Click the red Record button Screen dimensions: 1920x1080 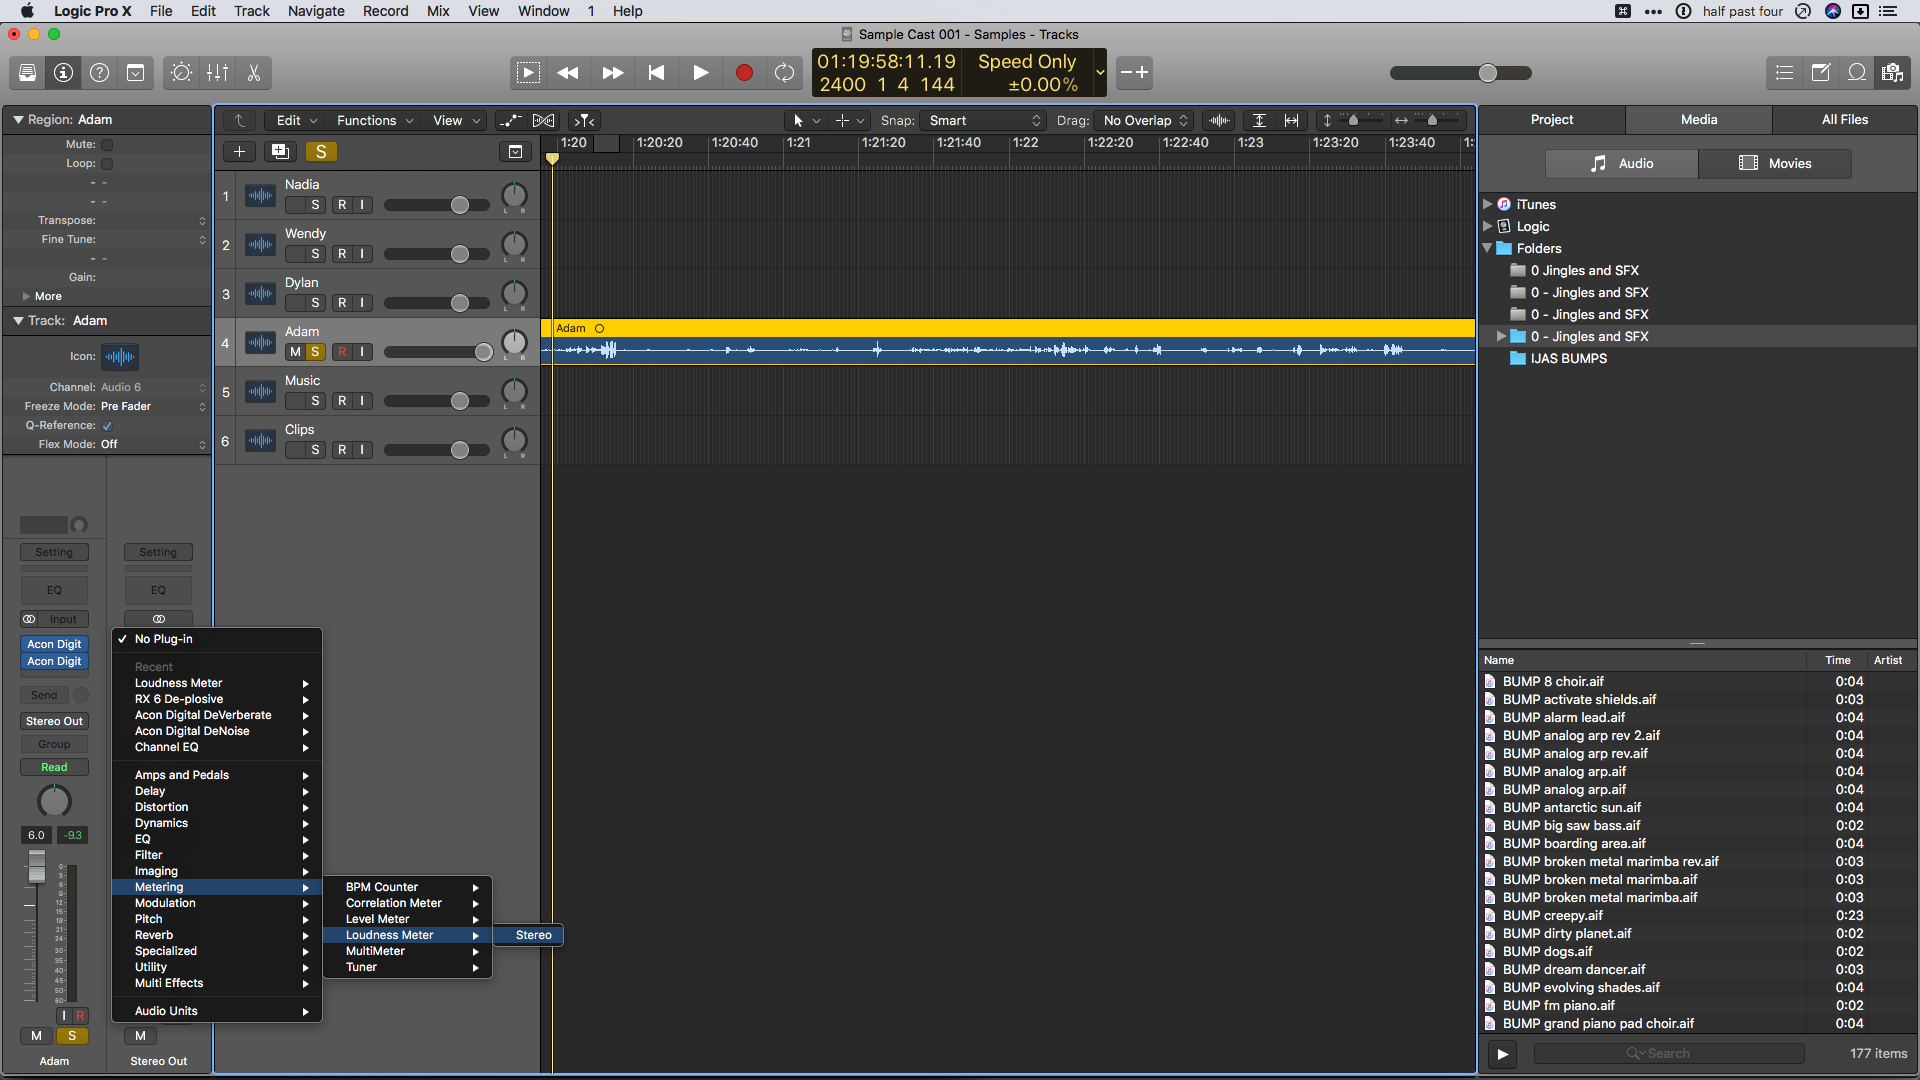tap(744, 73)
